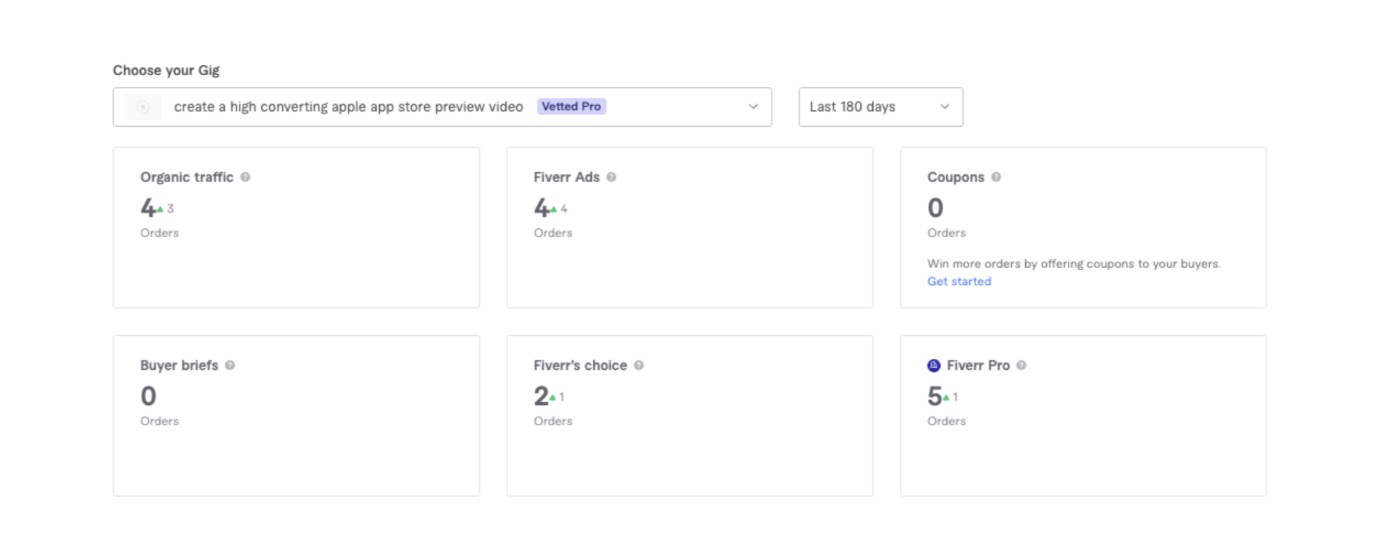This screenshot has width=1374, height=542.
Task: Click the Vetted Pro badge
Action: pyautogui.click(x=572, y=106)
